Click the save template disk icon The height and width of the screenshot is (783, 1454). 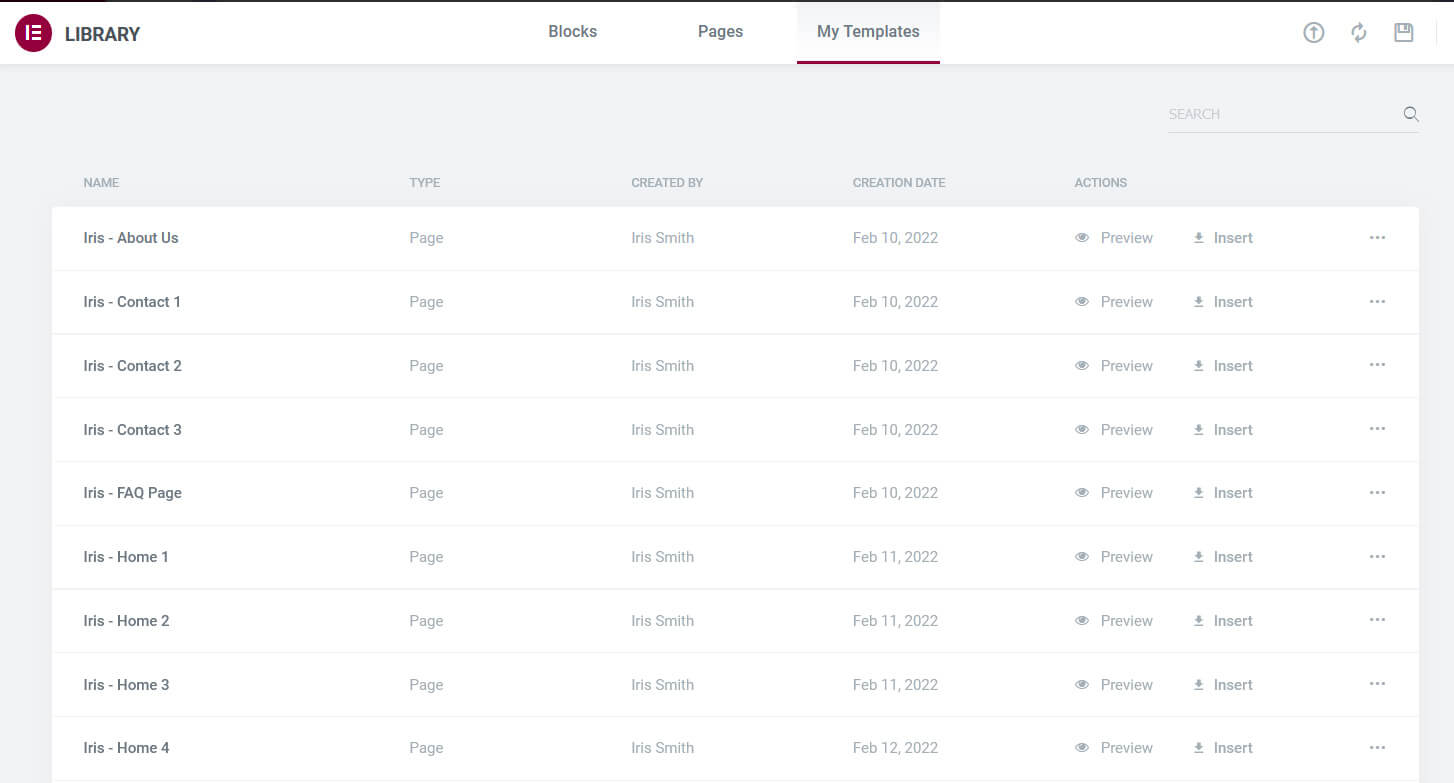click(x=1403, y=33)
